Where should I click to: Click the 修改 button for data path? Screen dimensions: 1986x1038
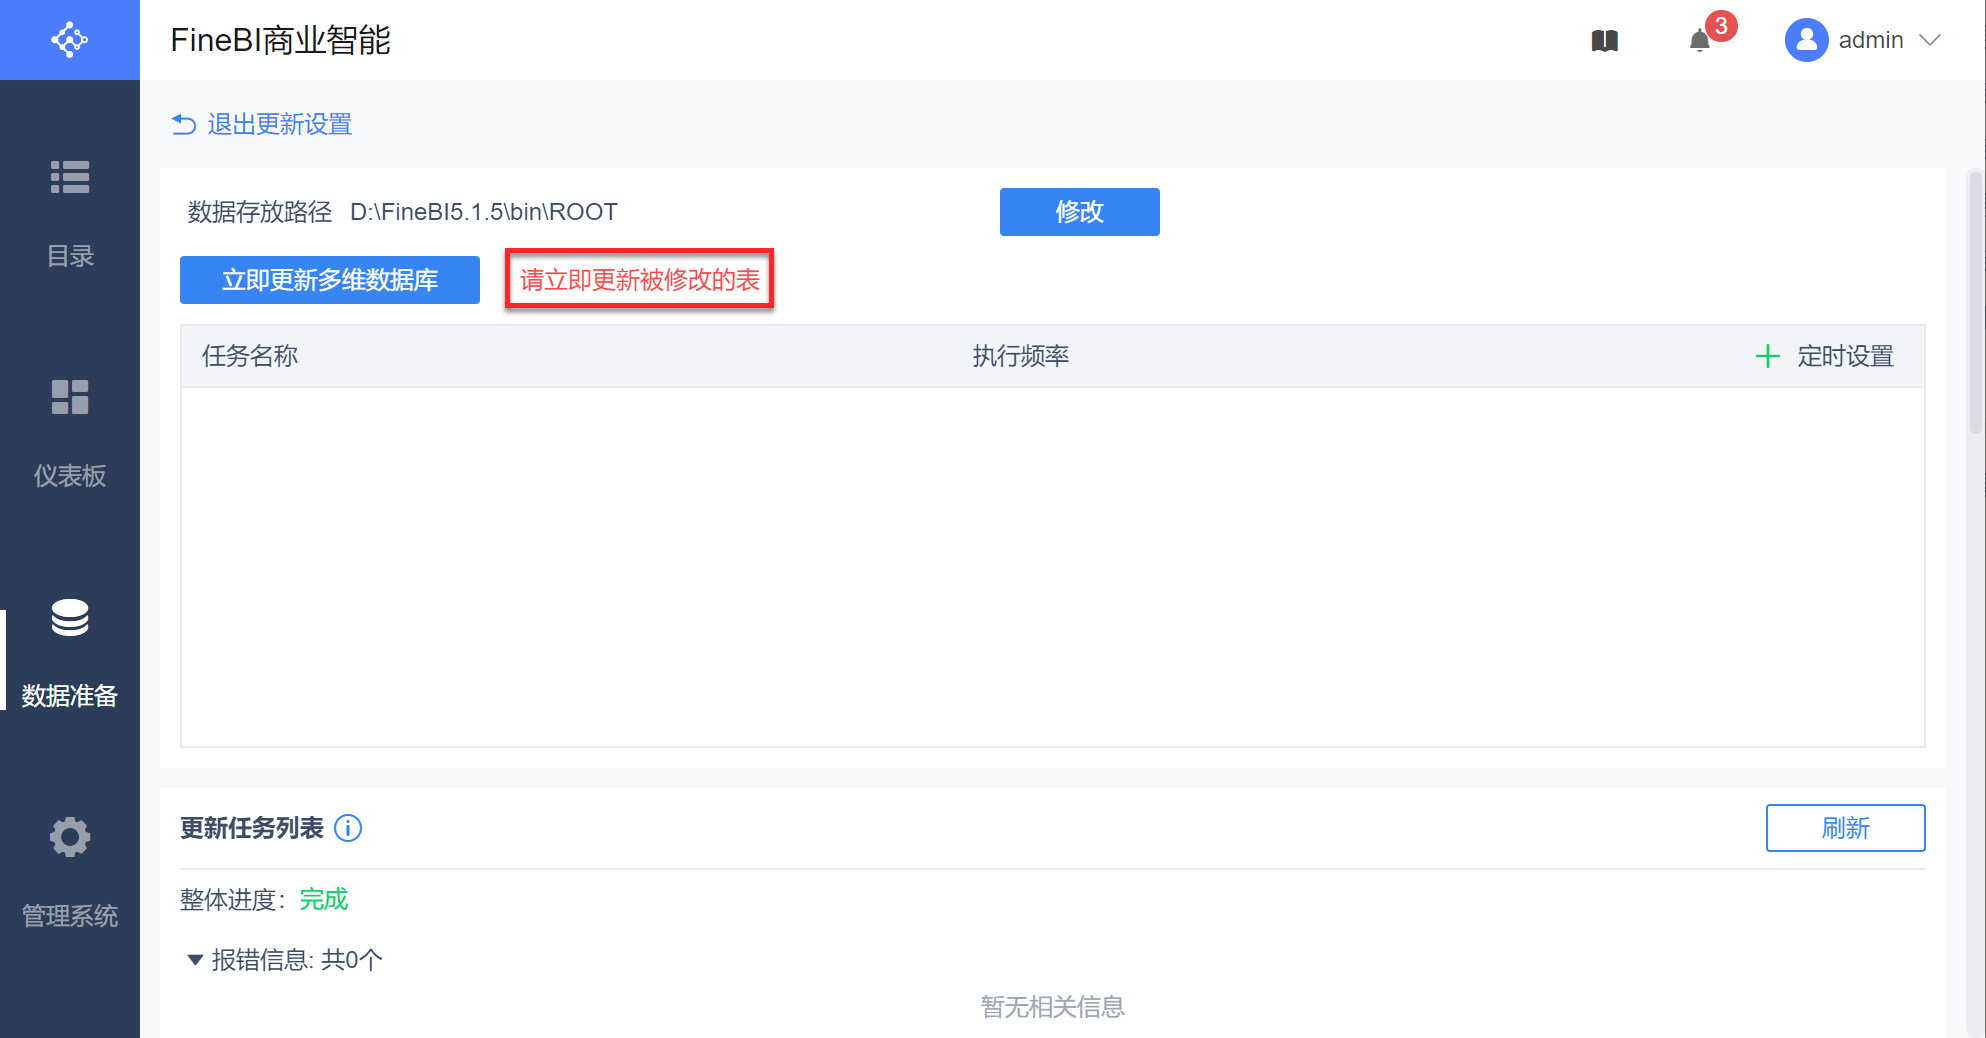(x=1080, y=212)
